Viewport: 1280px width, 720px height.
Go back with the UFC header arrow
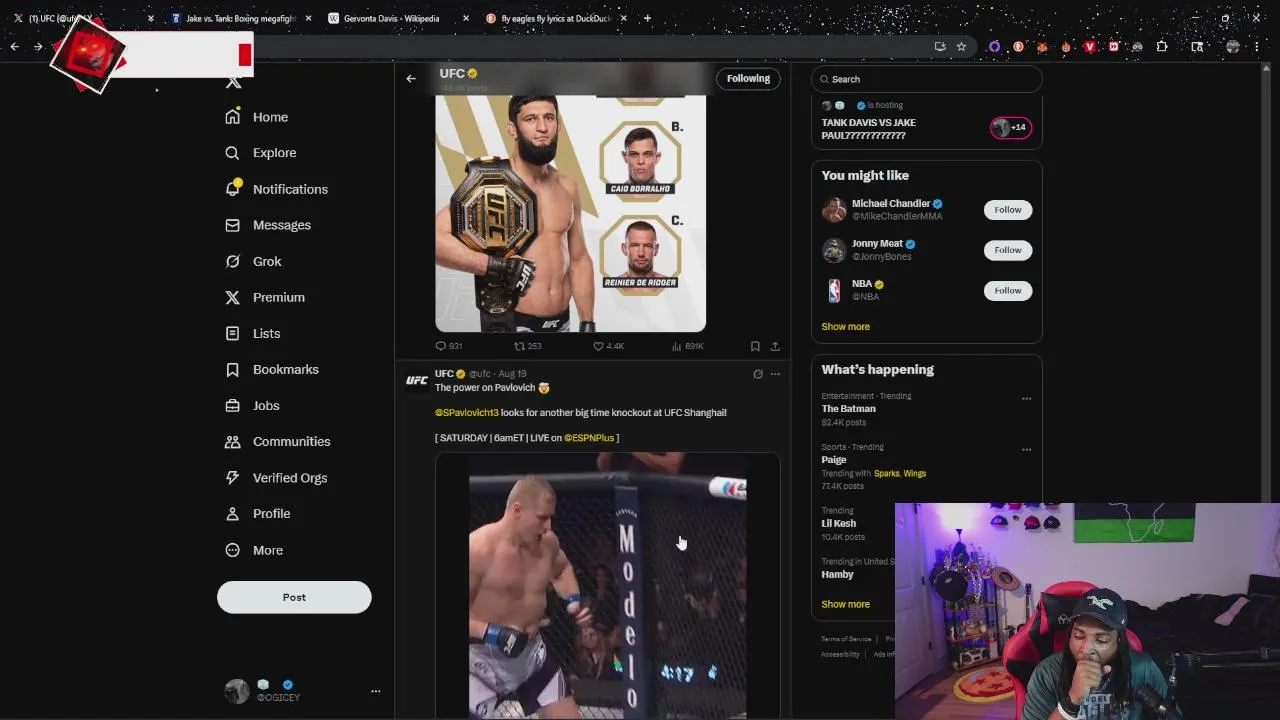coord(411,78)
